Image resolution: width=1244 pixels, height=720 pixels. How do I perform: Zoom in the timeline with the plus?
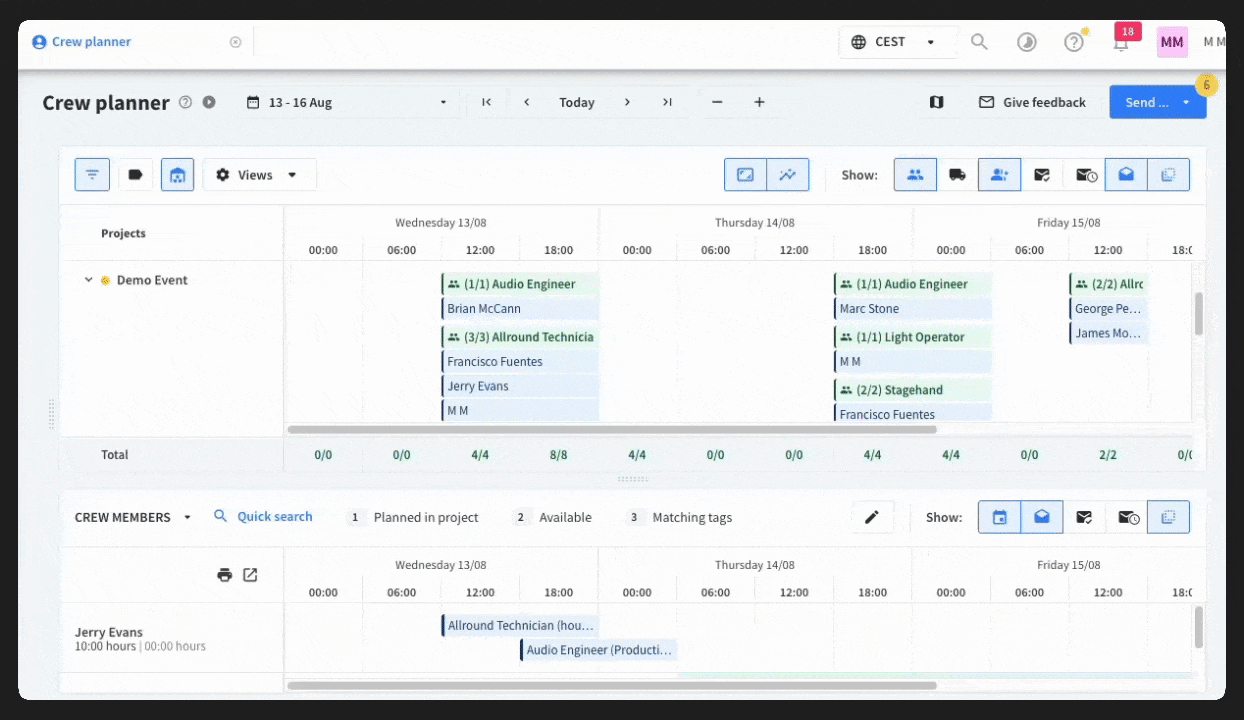click(x=759, y=102)
